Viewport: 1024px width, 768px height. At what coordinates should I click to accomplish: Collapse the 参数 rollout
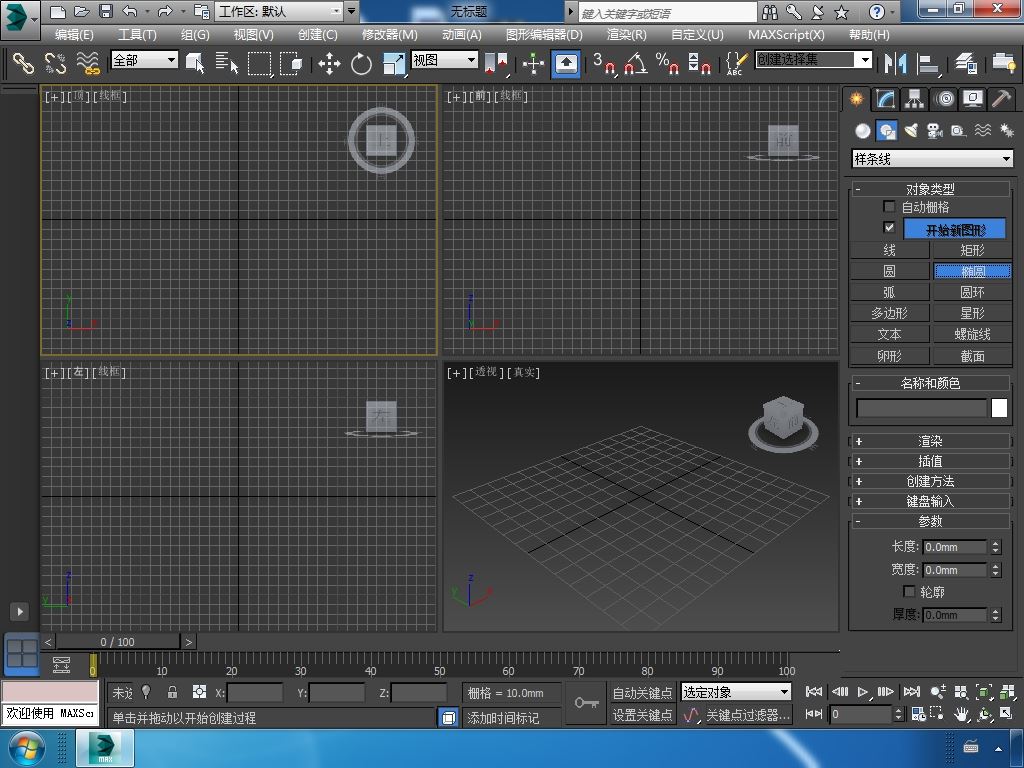[x=930, y=521]
